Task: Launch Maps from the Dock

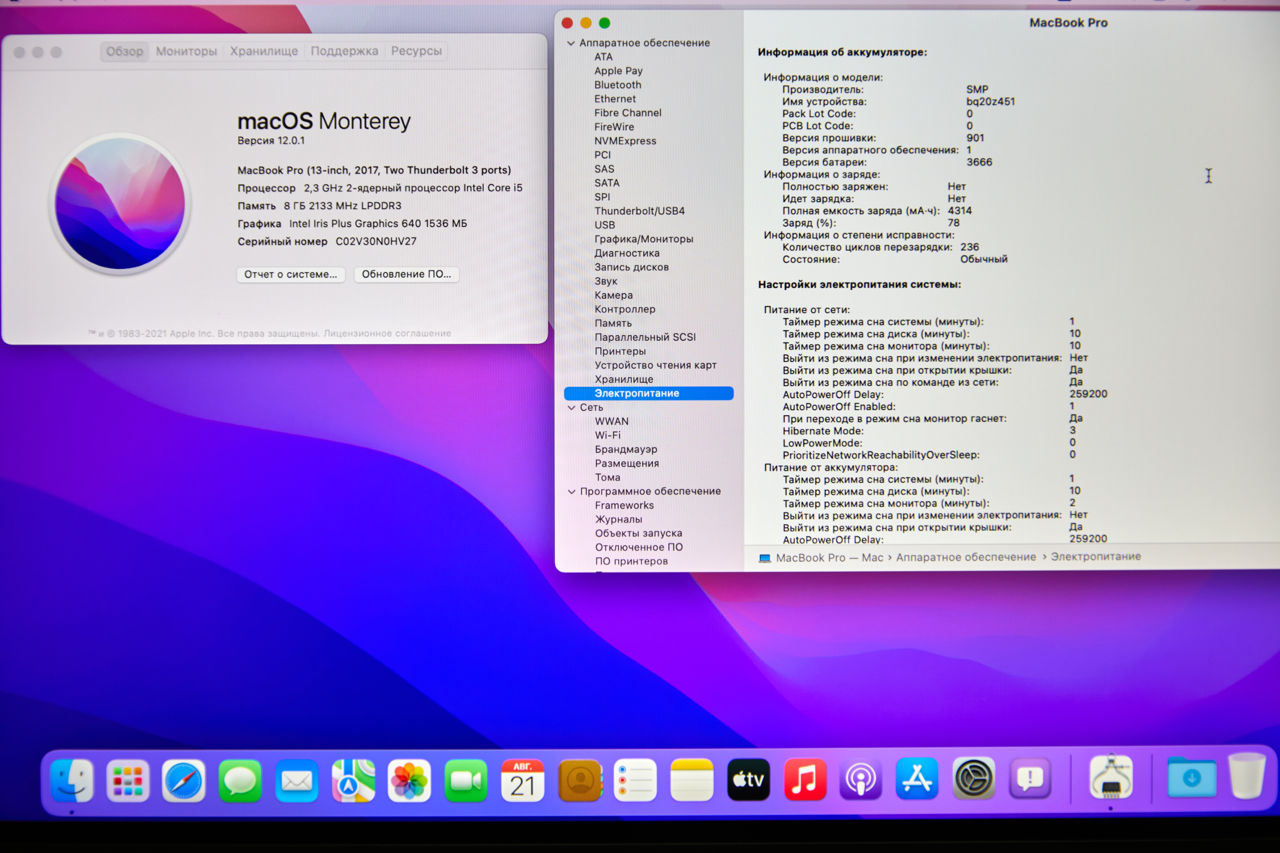Action: point(353,780)
